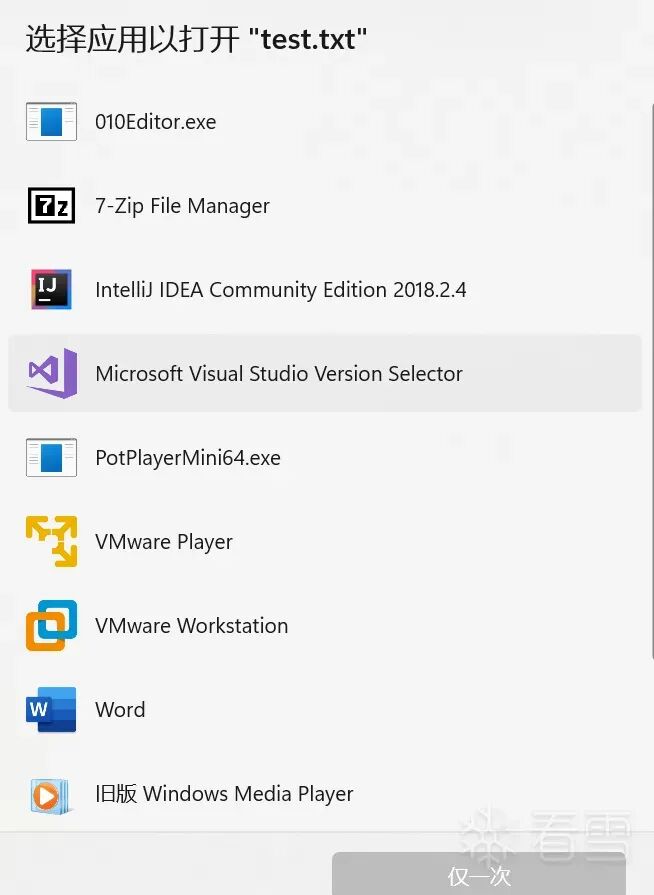Image resolution: width=654 pixels, height=895 pixels.
Task: Click the 7-Zip File Manager icon
Action: (51, 205)
